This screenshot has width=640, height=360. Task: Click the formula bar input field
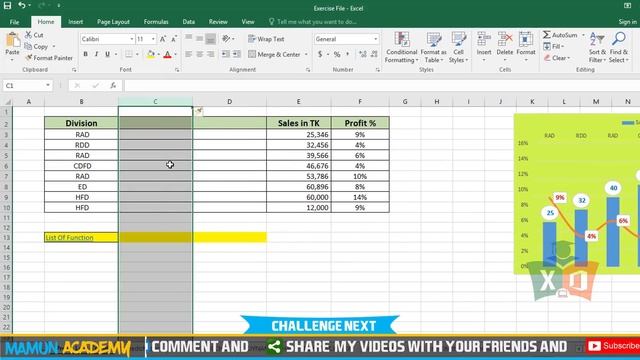[382, 85]
